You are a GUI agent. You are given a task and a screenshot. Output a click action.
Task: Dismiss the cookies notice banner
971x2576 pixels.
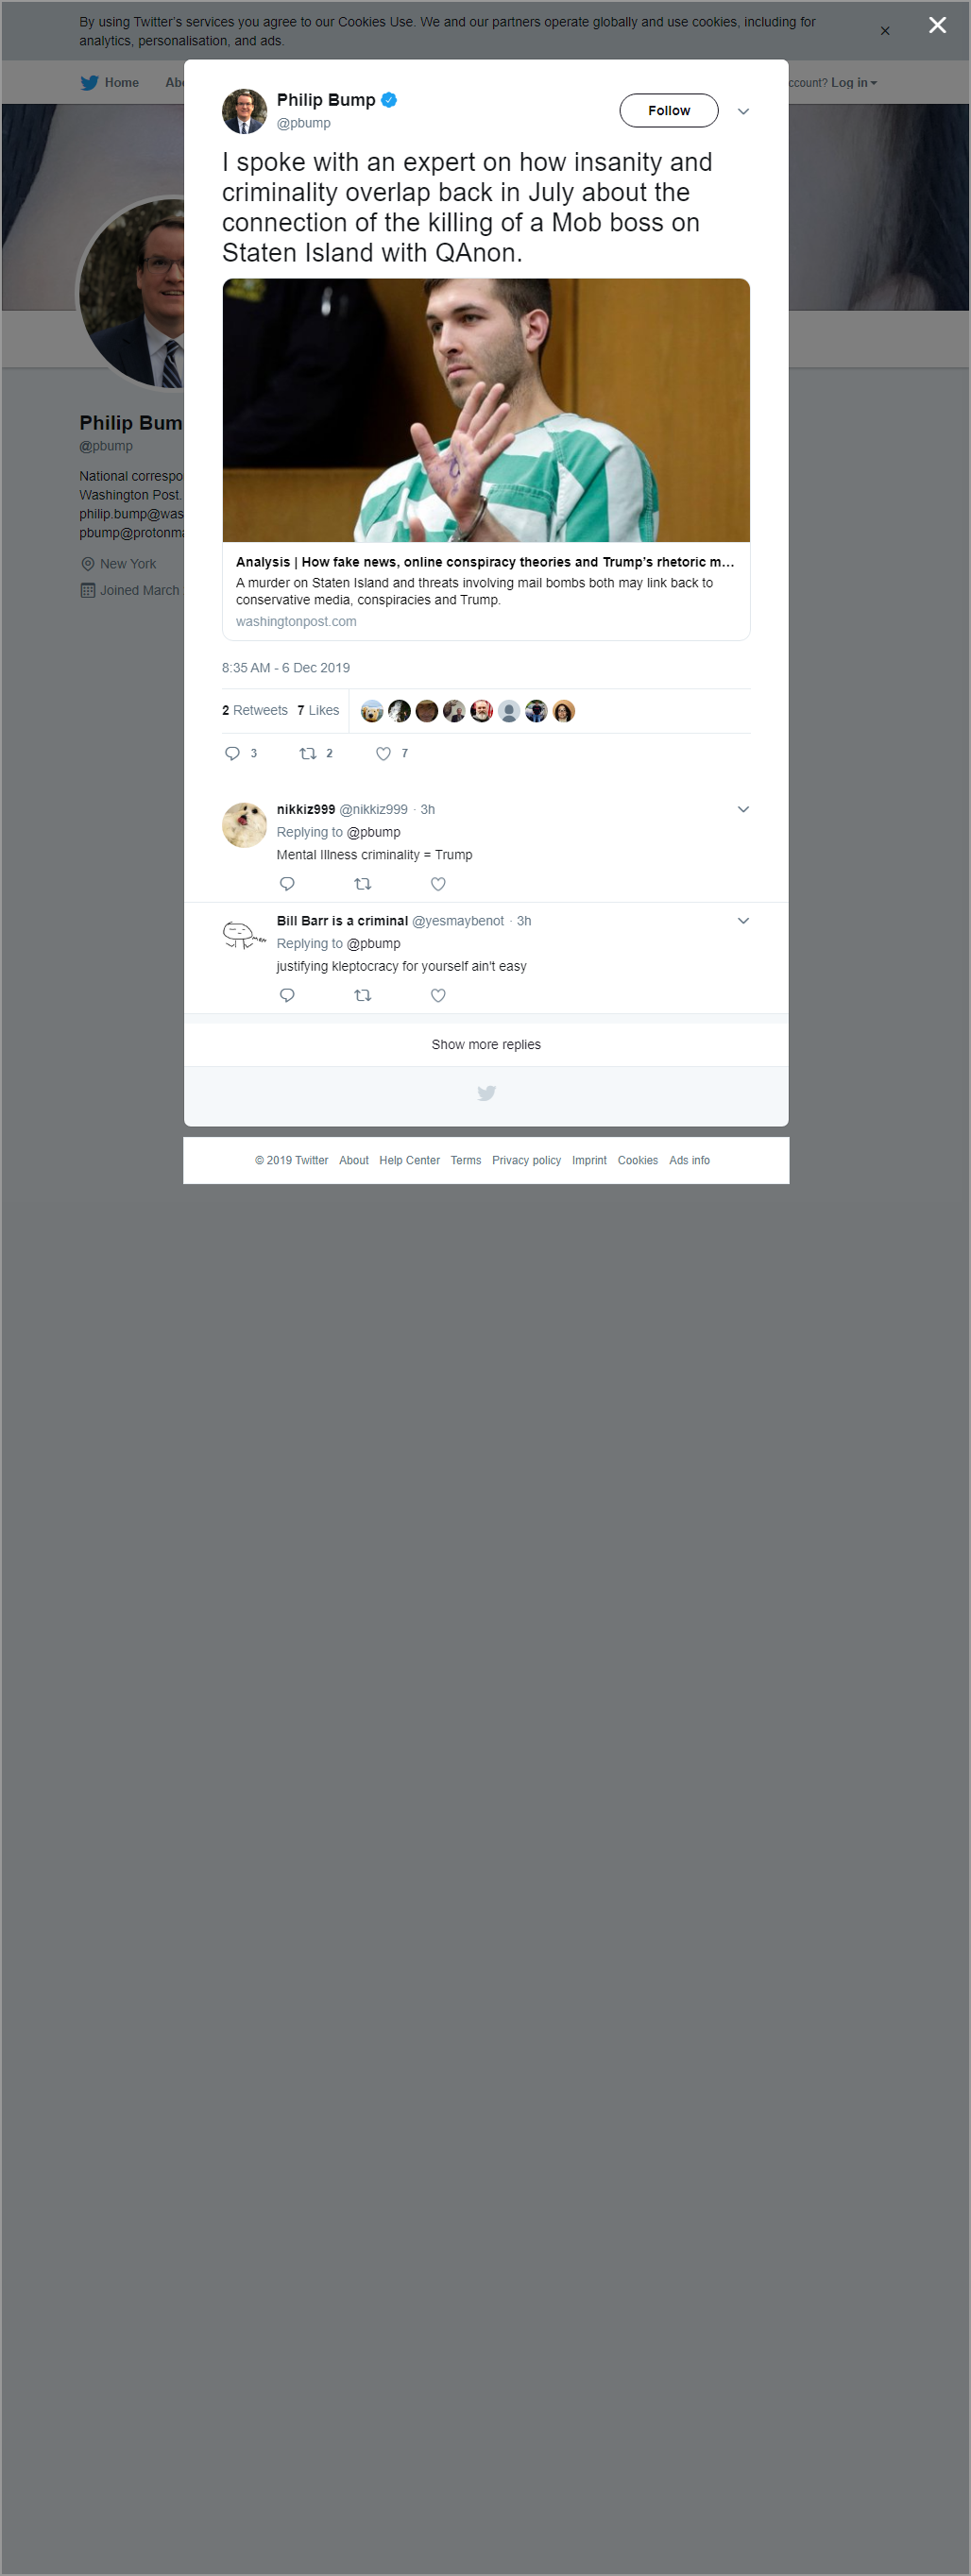pyautogui.click(x=885, y=31)
